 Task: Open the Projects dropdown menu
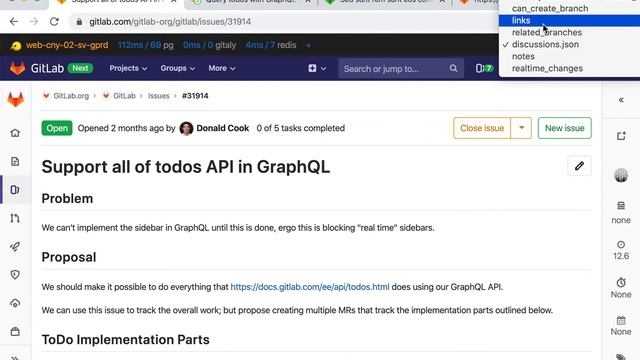click(128, 68)
